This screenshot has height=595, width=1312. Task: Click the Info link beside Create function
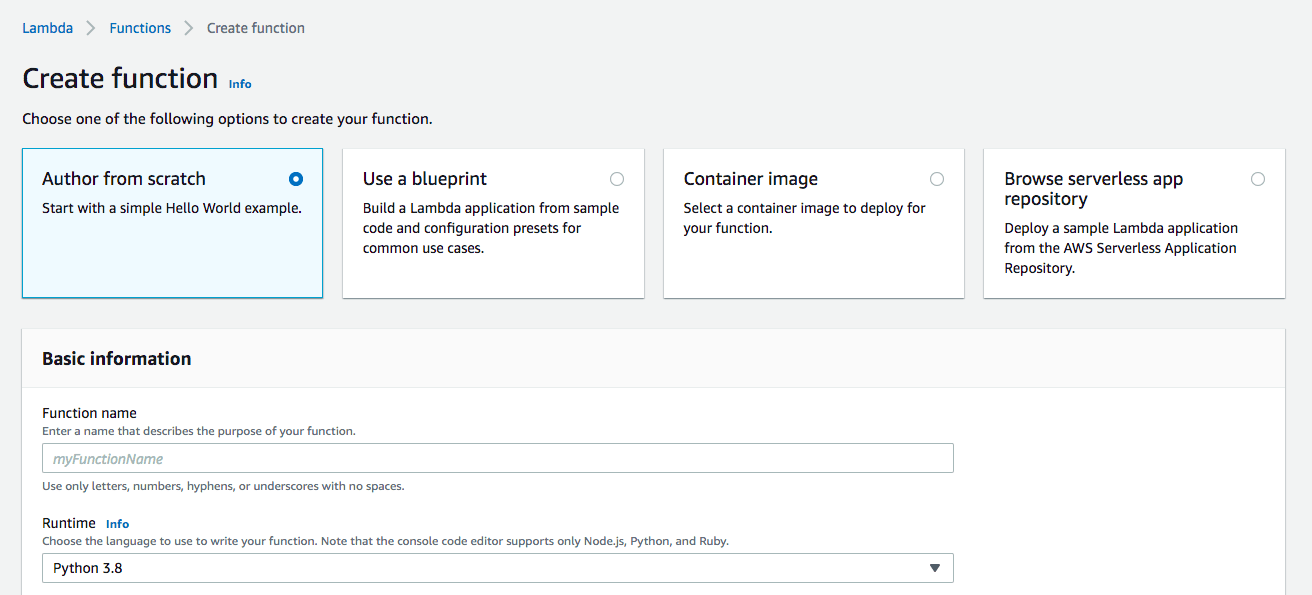point(240,84)
